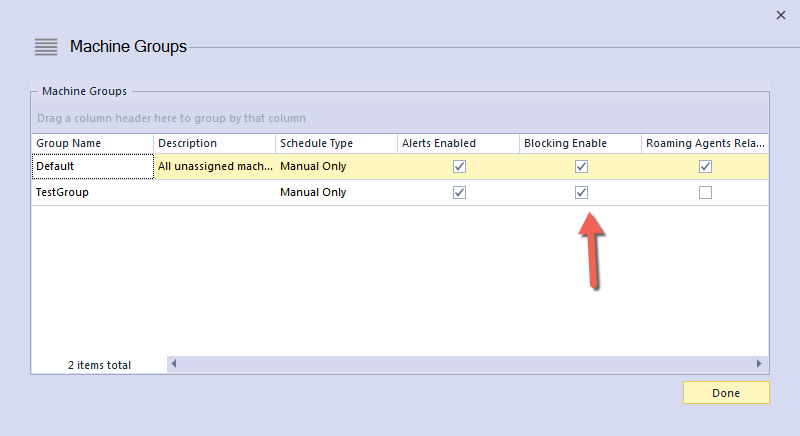Uncheck Alerts Enabled for TestGroup
This screenshot has height=436, width=800.
[x=459, y=192]
